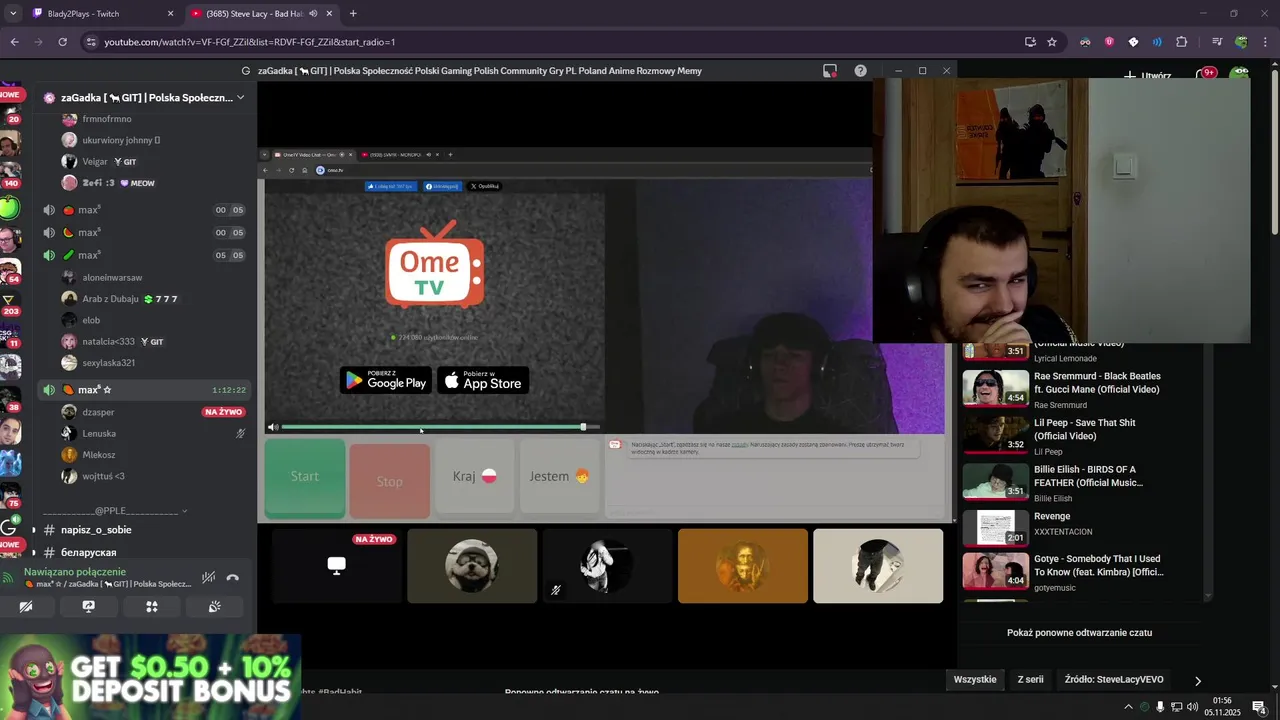Open active max voice channel with timer 1:12:22
Screen dimensions: 1280x720
click(144, 390)
